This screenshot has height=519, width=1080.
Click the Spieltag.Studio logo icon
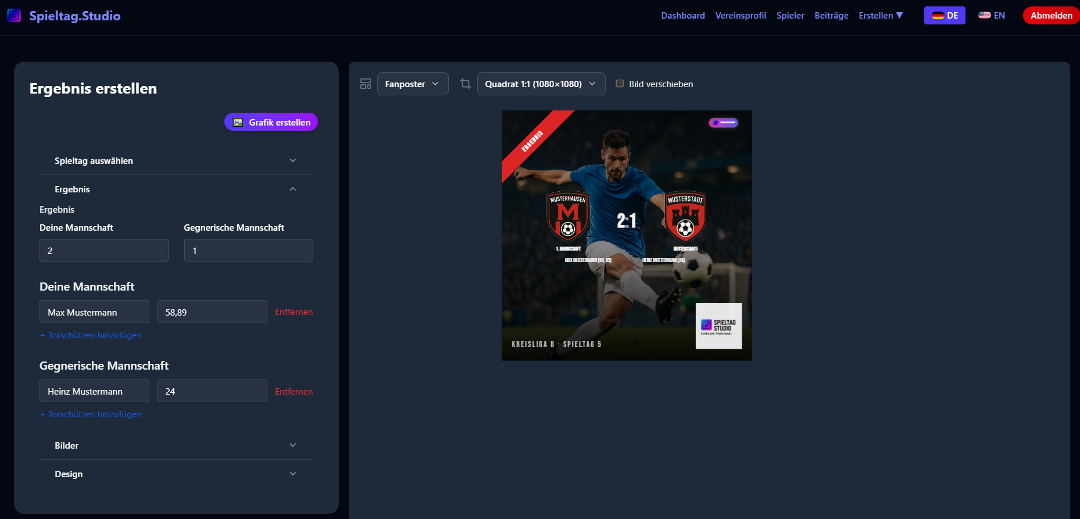[14, 15]
